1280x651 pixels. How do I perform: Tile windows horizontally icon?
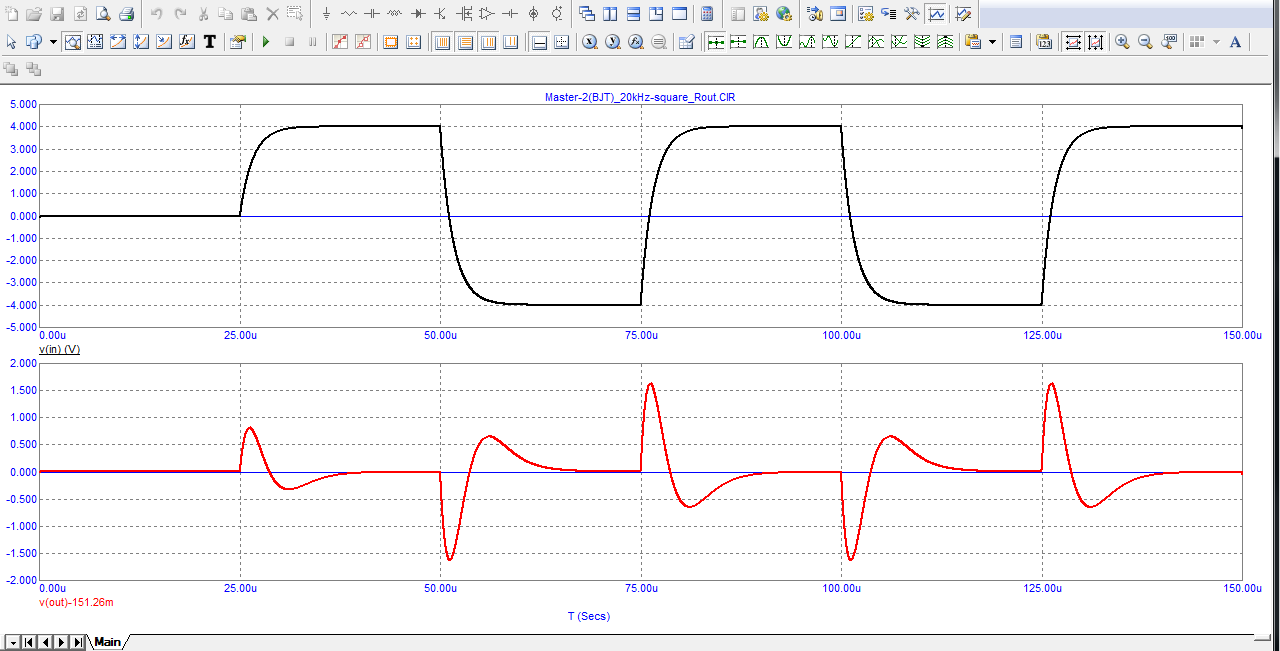pos(633,14)
